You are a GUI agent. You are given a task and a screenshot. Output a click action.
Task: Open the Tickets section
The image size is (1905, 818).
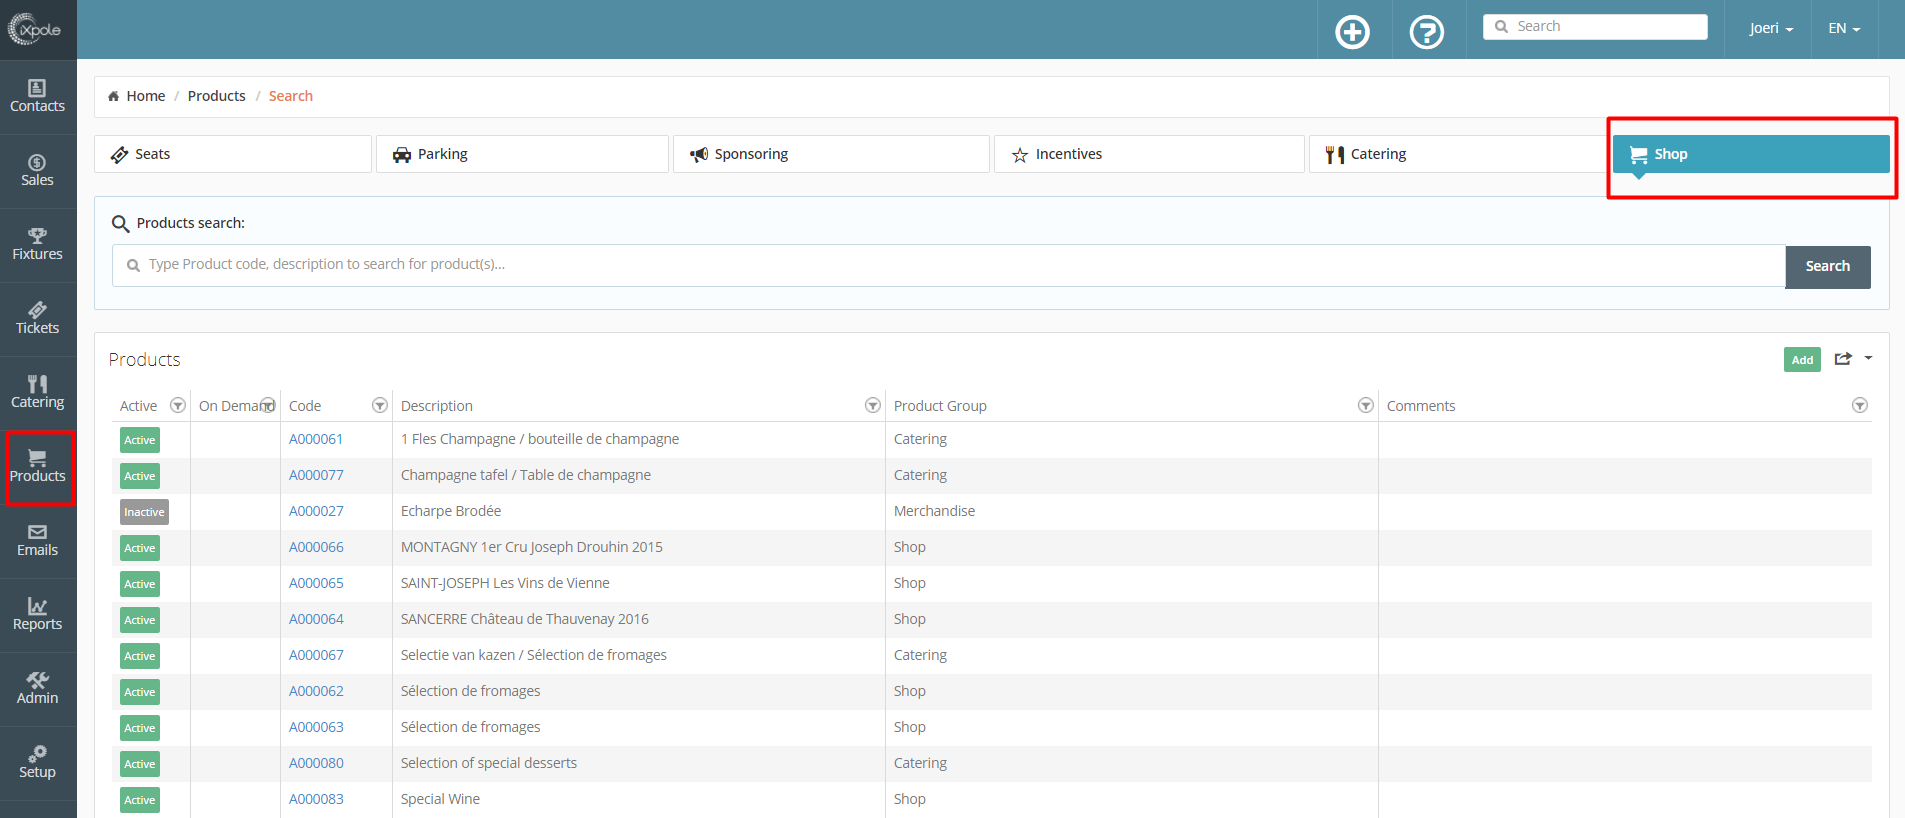coord(38,319)
